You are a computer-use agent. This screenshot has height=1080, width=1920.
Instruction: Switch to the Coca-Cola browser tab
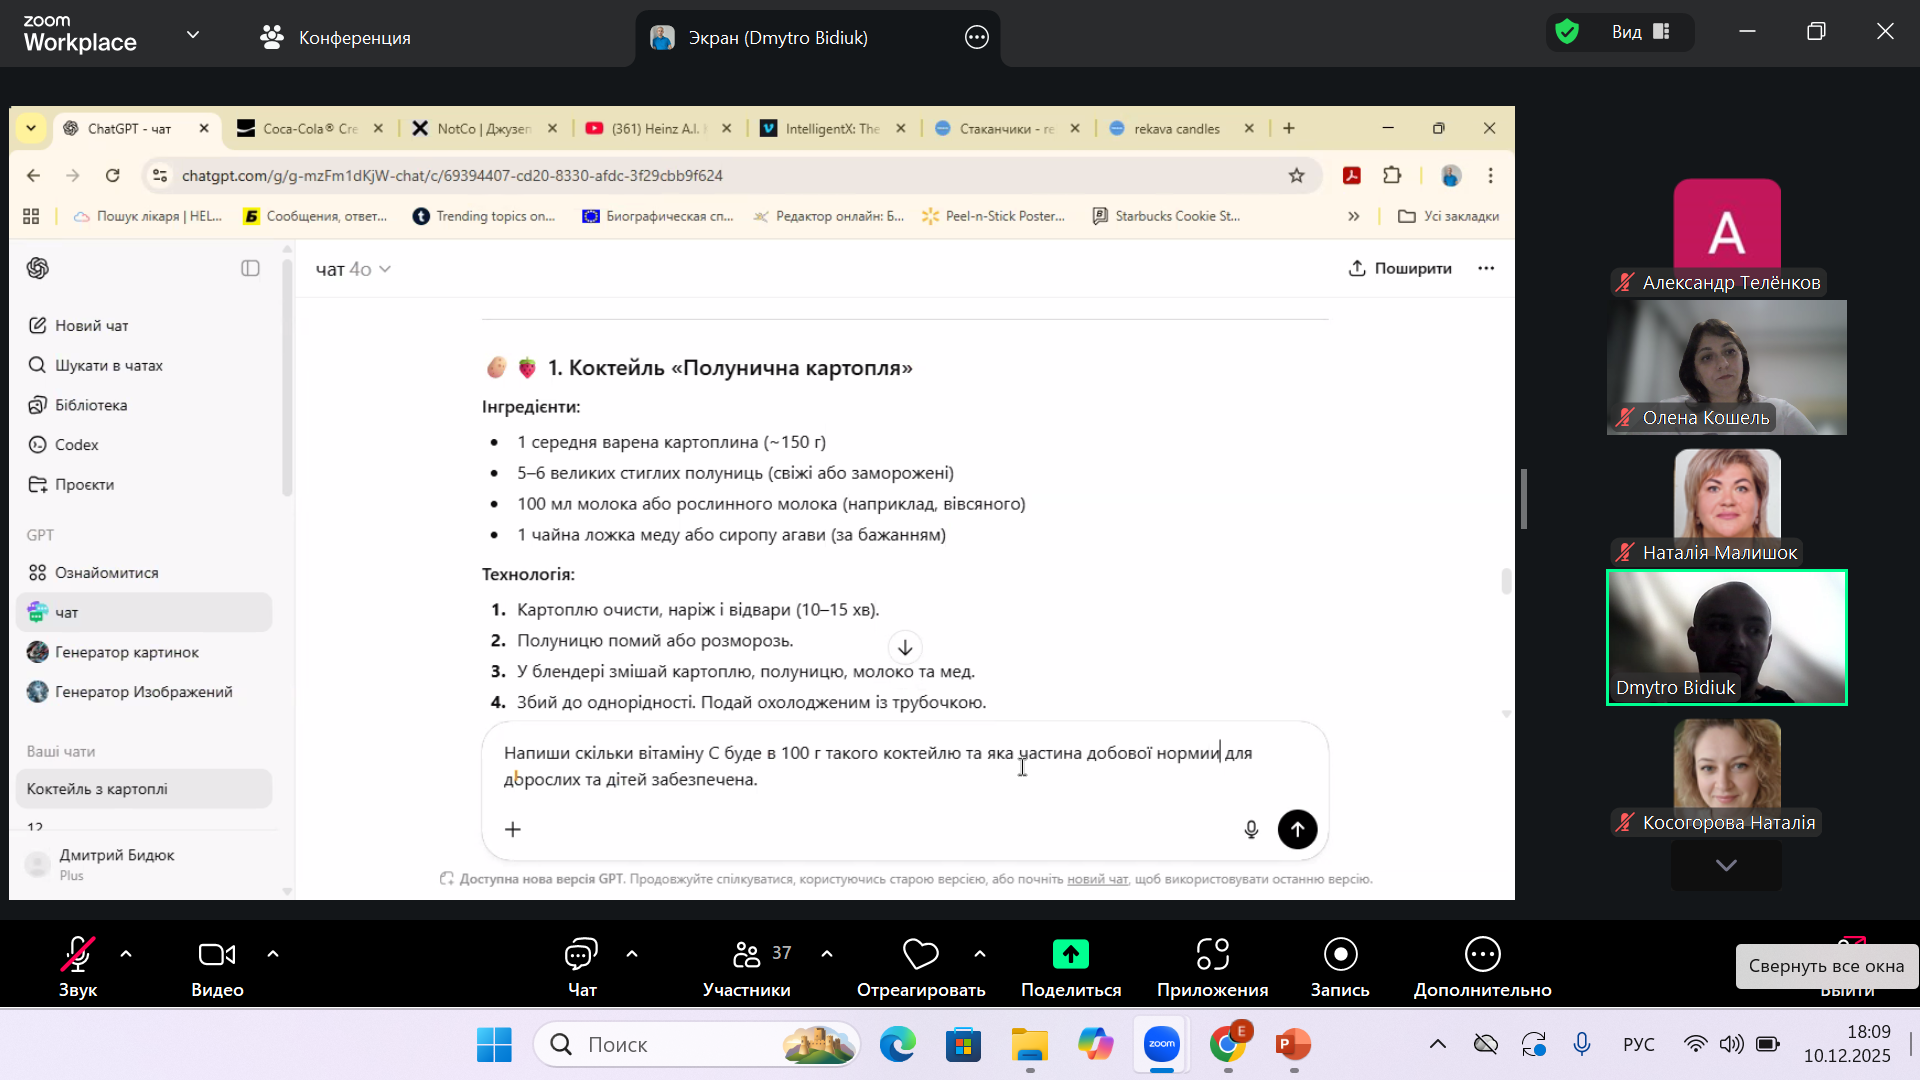[308, 129]
